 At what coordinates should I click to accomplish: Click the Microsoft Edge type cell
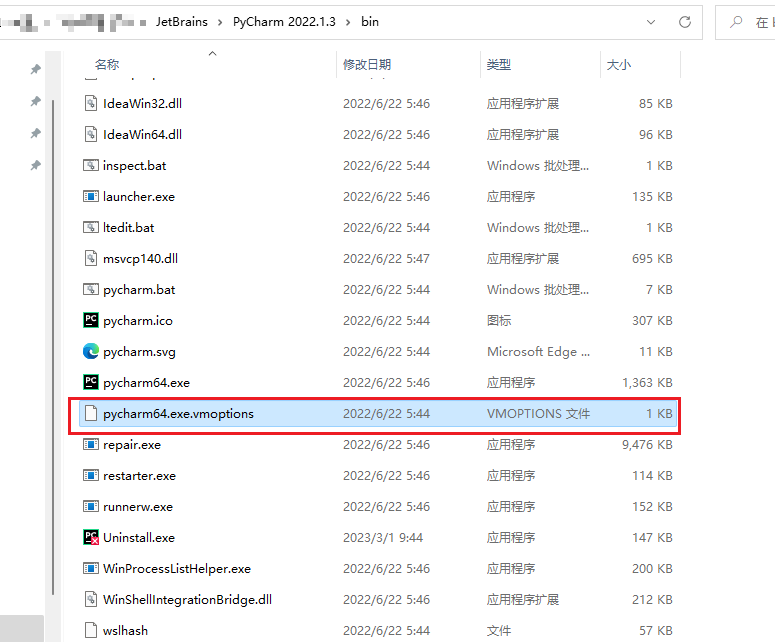pos(538,352)
